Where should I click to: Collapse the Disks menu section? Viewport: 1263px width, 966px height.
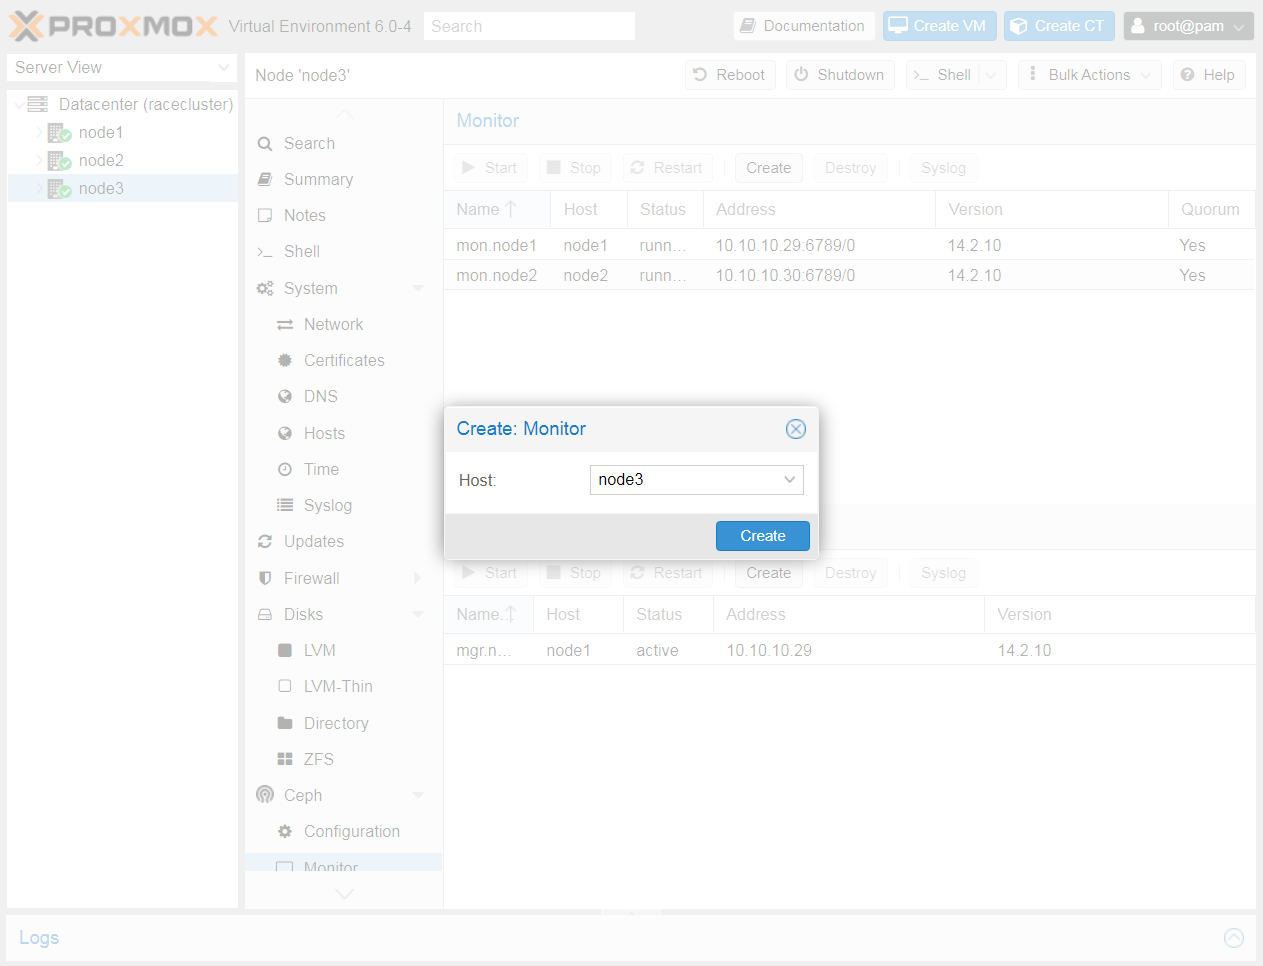pyautogui.click(x=418, y=615)
